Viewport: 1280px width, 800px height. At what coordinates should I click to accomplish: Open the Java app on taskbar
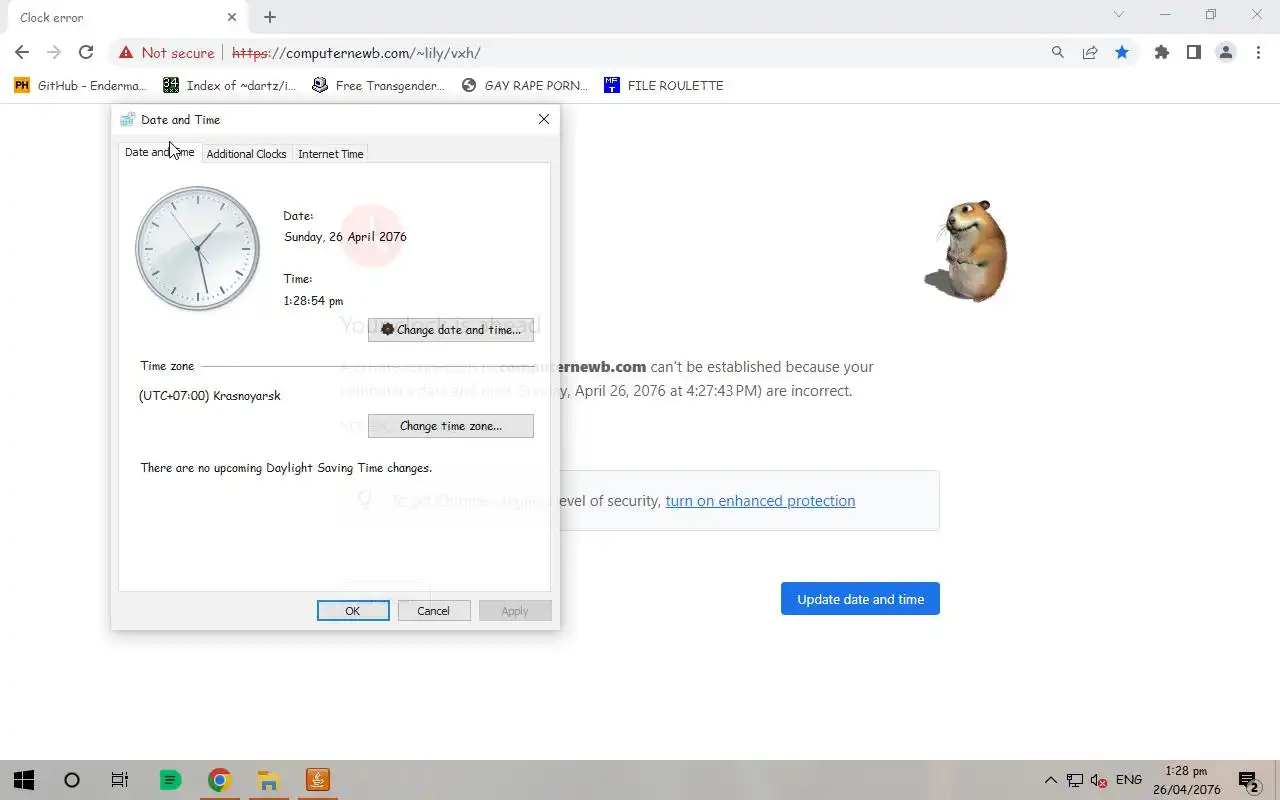(317, 780)
